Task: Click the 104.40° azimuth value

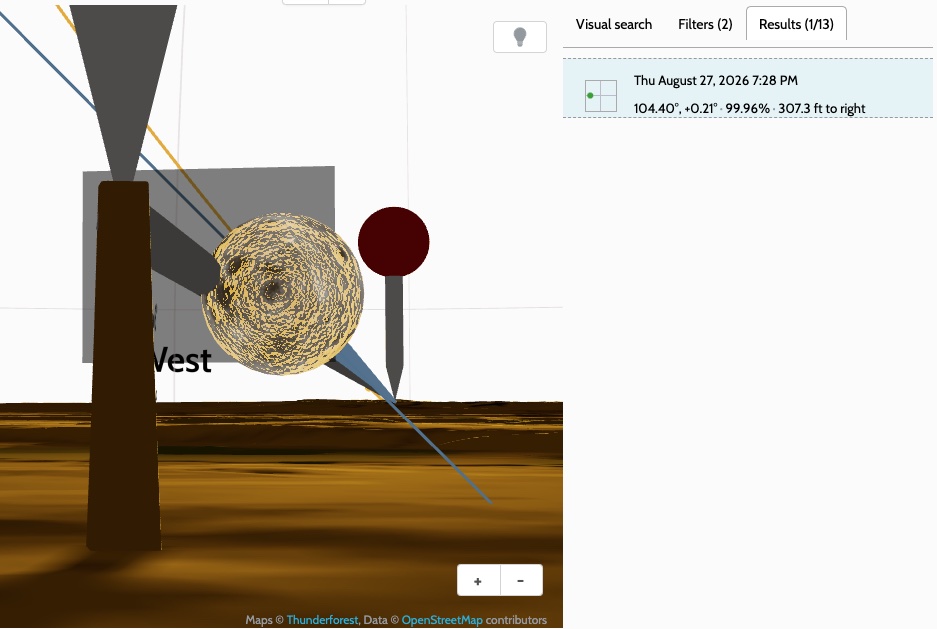Action: [x=658, y=108]
